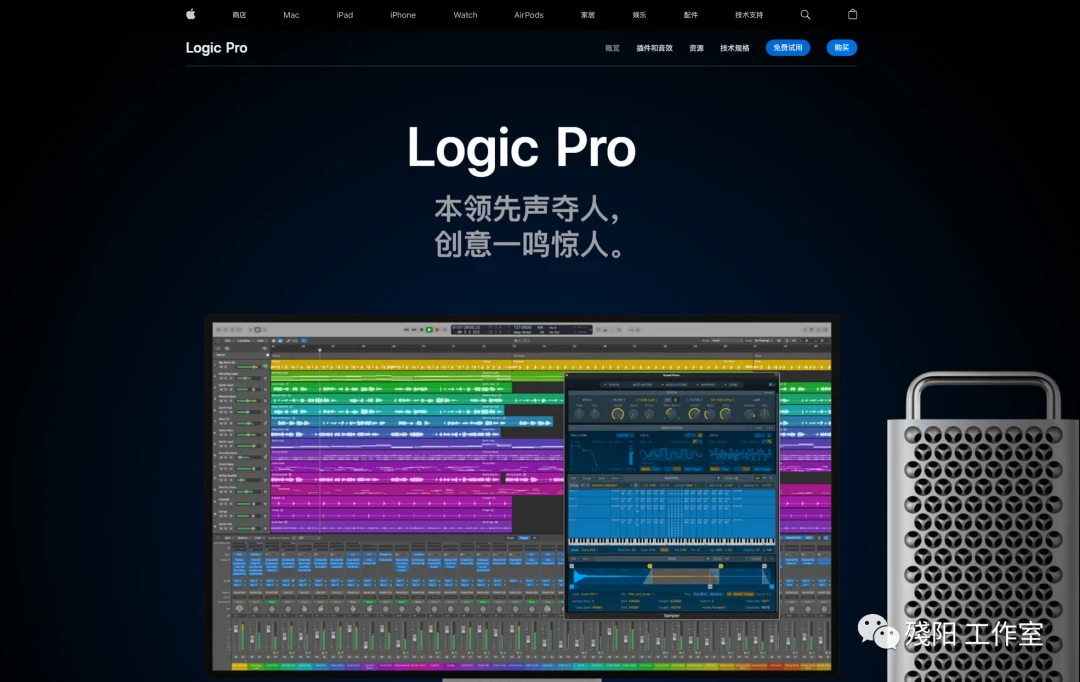The height and width of the screenshot is (682, 1080).
Task: Click the 免费试用 button
Action: coord(788,48)
